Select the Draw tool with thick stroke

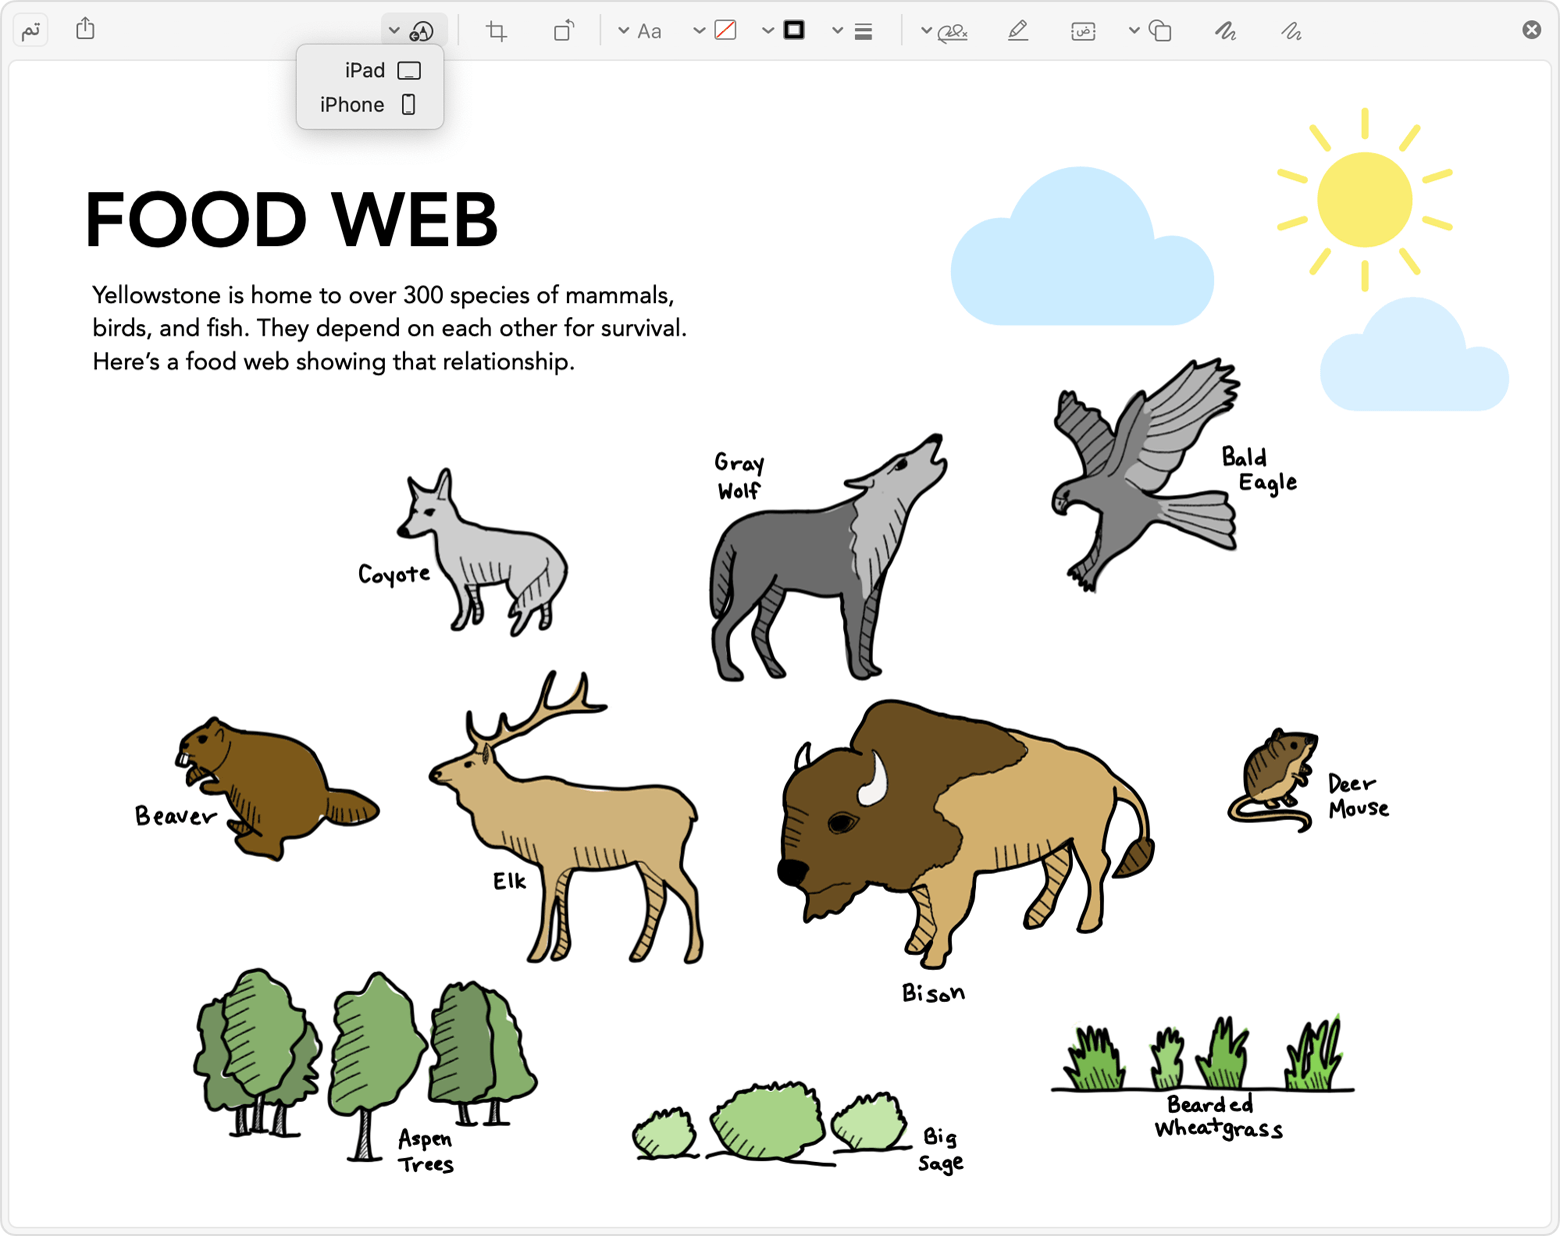(x=1225, y=31)
